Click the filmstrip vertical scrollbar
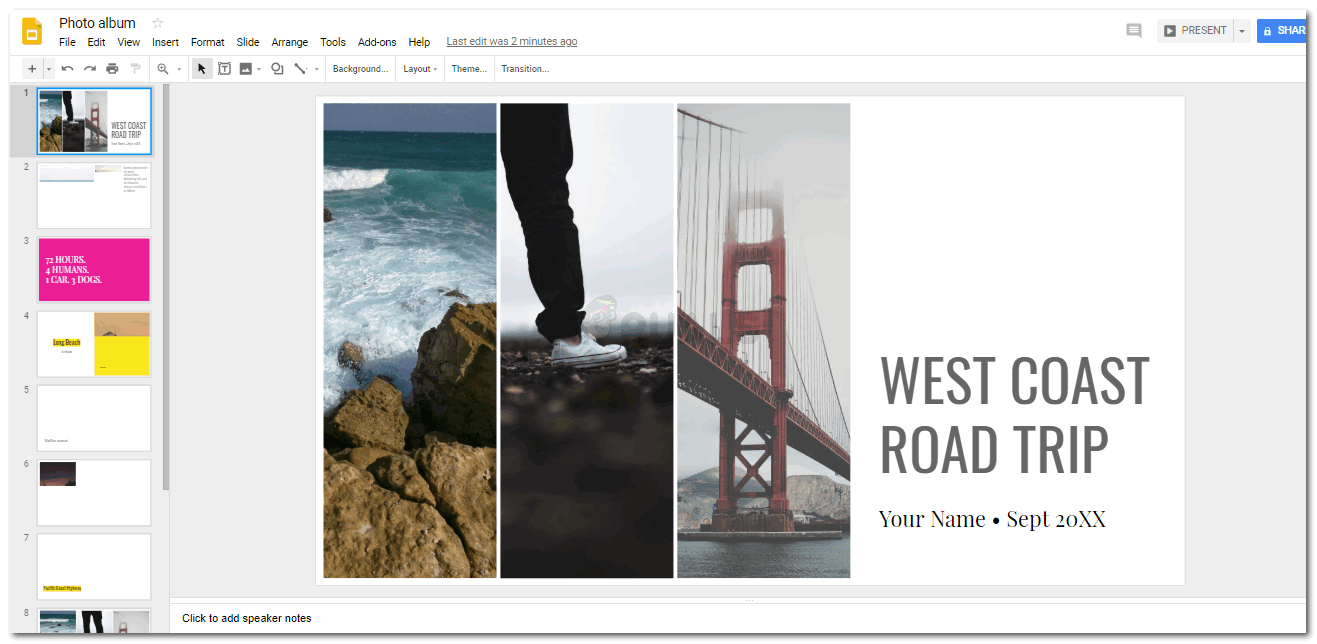Image resolution: width=1317 pixels, height=644 pixels. (x=166, y=288)
